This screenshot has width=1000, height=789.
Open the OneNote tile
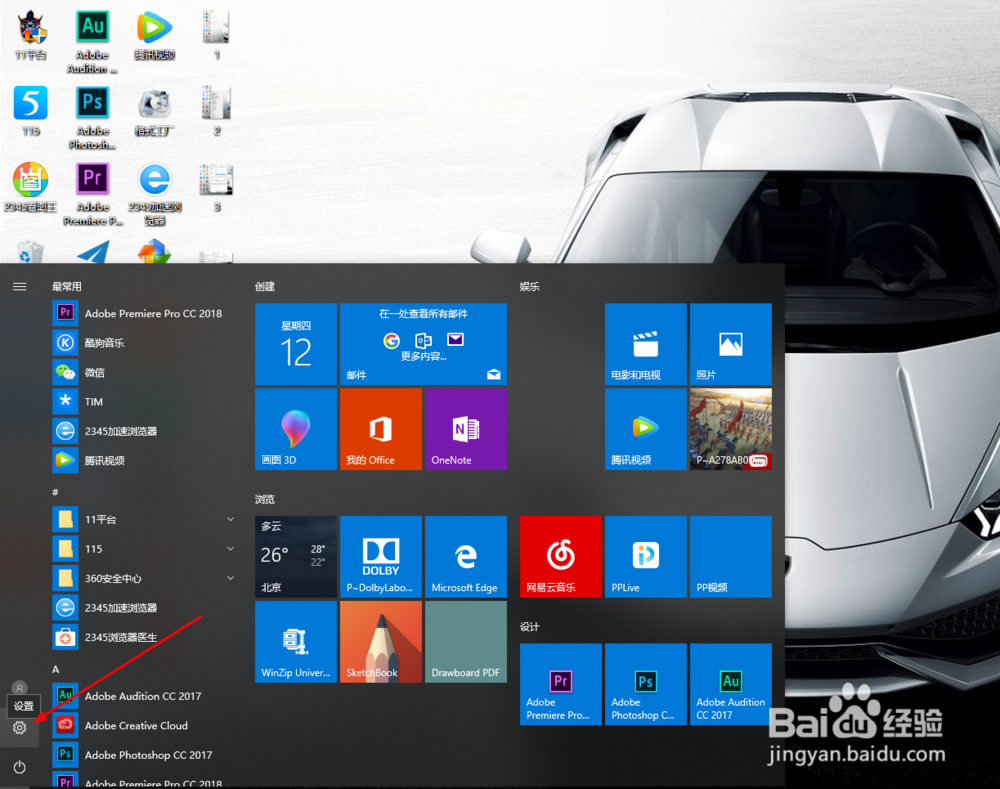pyautogui.click(x=466, y=429)
